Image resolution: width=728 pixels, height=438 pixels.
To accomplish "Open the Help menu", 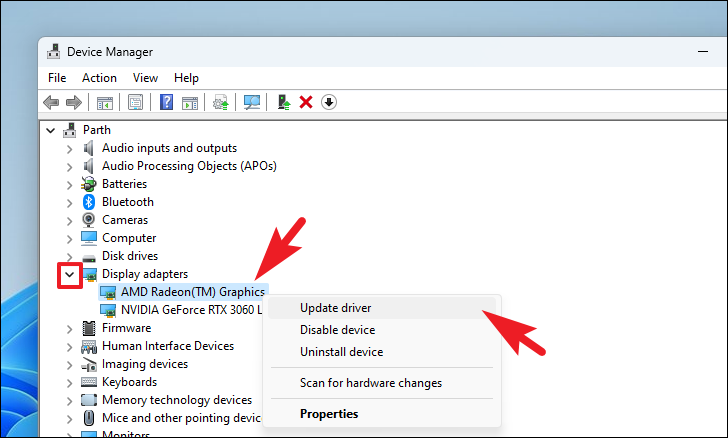I will pyautogui.click(x=186, y=78).
